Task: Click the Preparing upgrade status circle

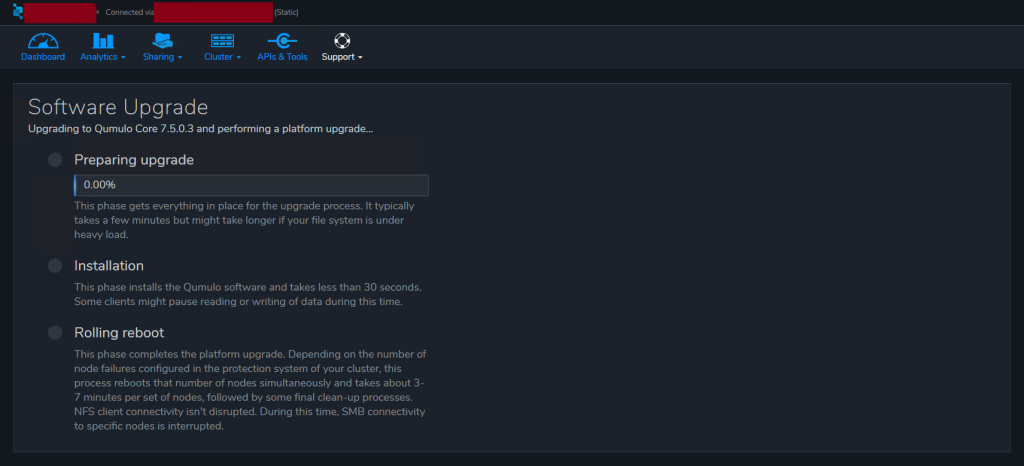Action: pos(55,160)
